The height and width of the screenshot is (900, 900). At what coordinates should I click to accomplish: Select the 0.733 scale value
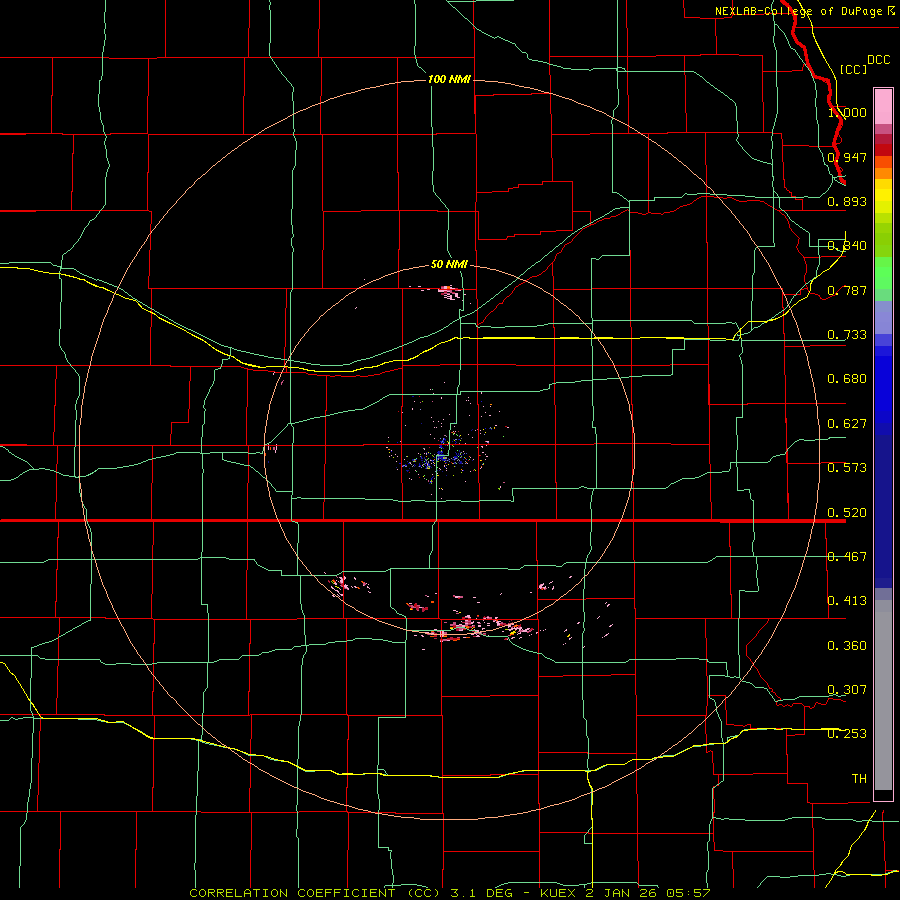(x=847, y=334)
